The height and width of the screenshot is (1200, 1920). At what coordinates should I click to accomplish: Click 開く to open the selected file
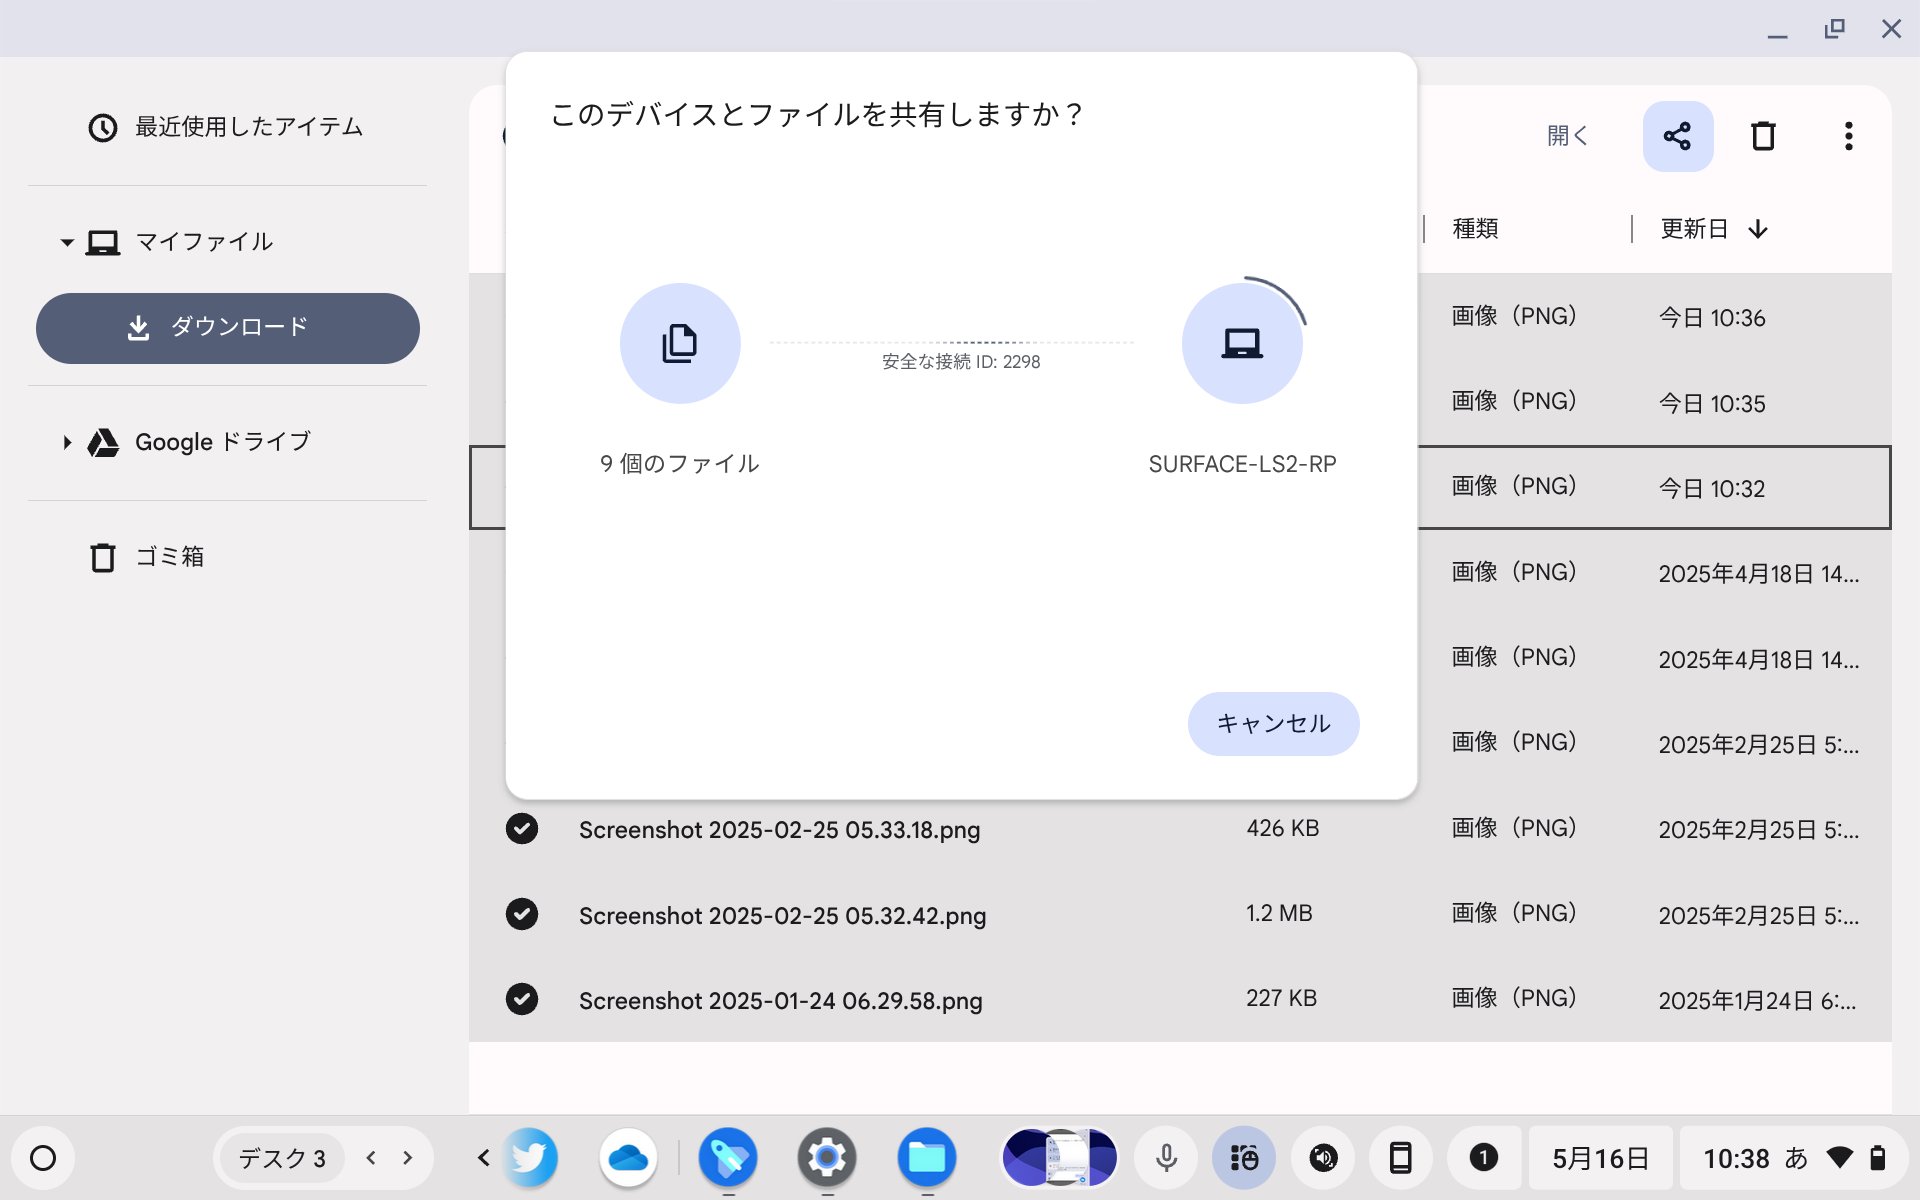[x=1567, y=136]
